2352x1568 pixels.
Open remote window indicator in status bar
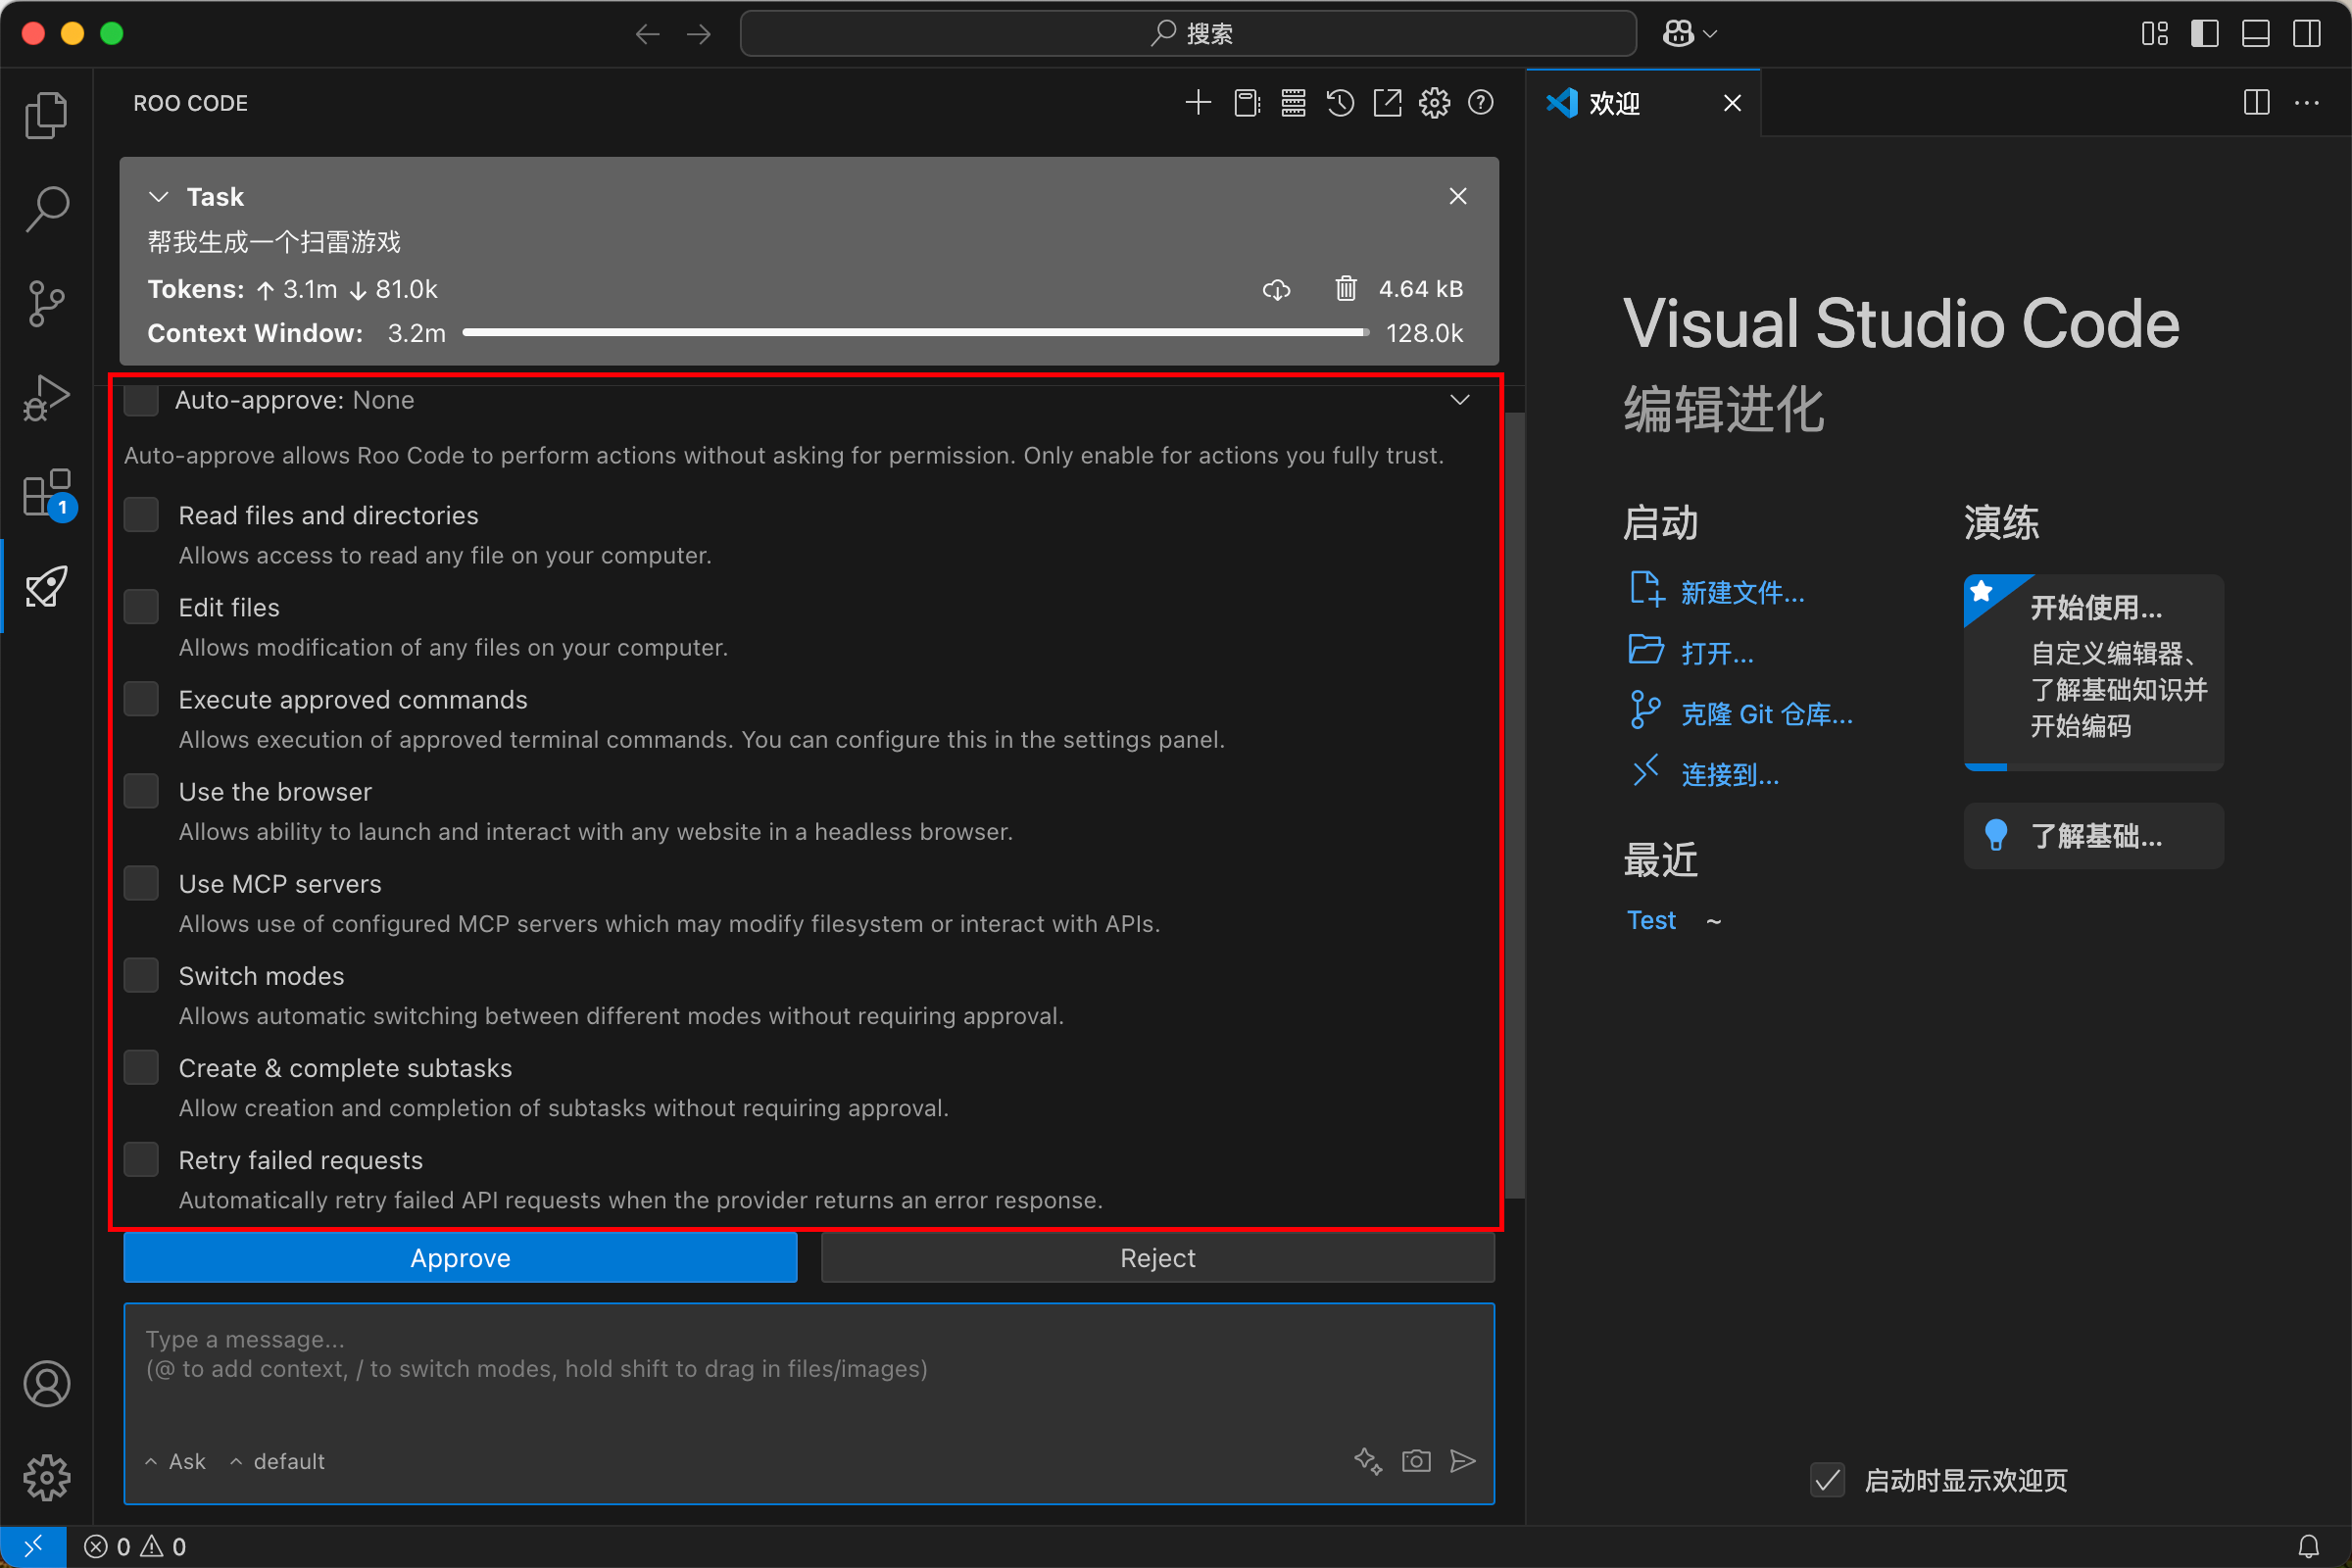(x=33, y=1547)
